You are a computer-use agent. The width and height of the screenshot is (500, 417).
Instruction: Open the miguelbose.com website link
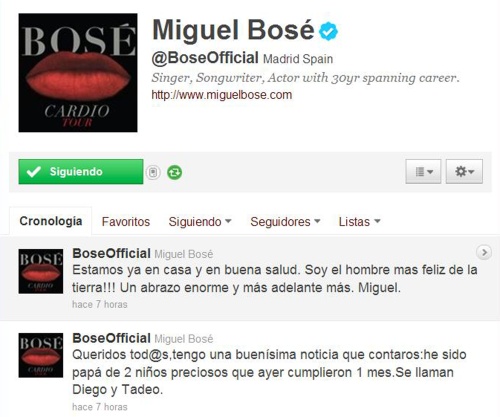click(x=222, y=95)
